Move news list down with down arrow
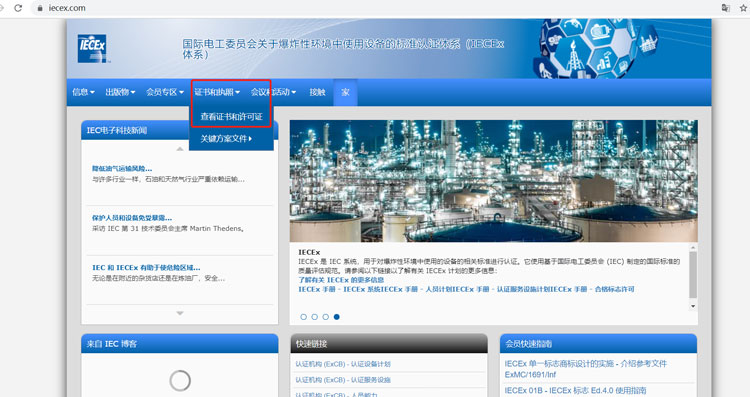This screenshot has height=397, width=750. (x=180, y=313)
